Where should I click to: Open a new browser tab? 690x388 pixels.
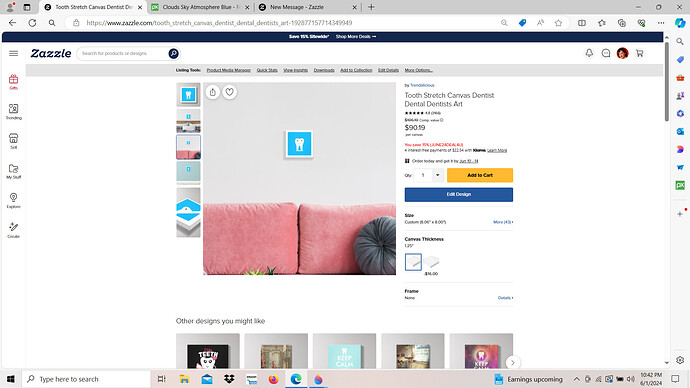pyautogui.click(x=371, y=7)
